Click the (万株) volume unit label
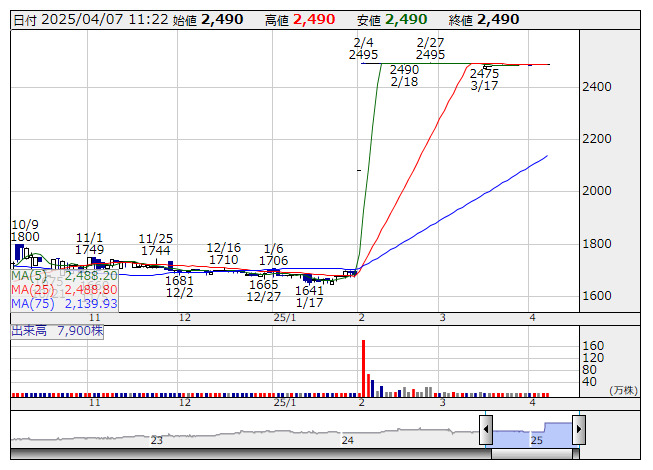This screenshot has height=470, width=653. (623, 390)
